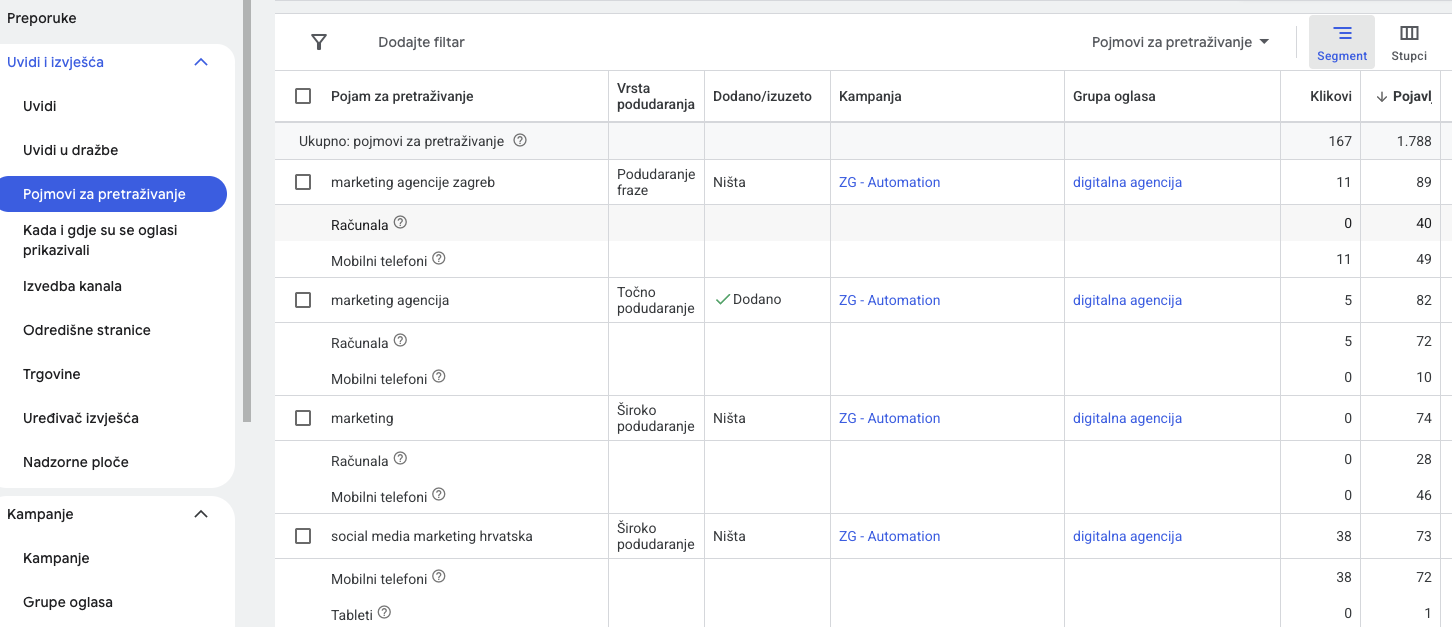This screenshot has height=627, width=1452.
Task: Open the Stupci columns selector
Action: (x=1408, y=42)
